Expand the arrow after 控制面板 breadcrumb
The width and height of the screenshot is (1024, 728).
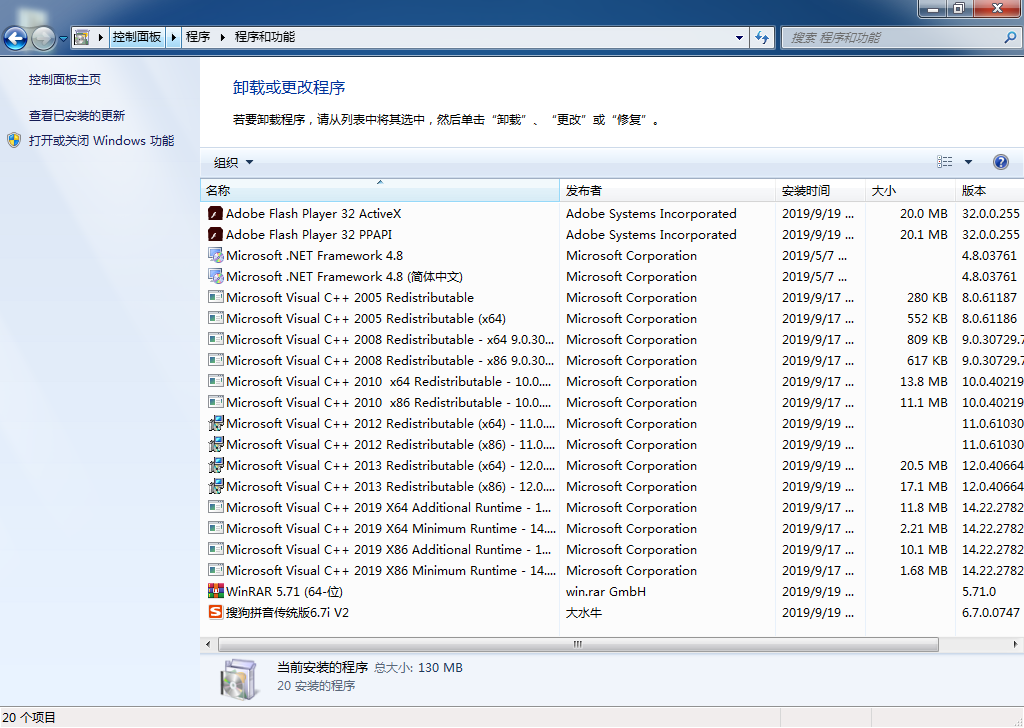(x=173, y=37)
